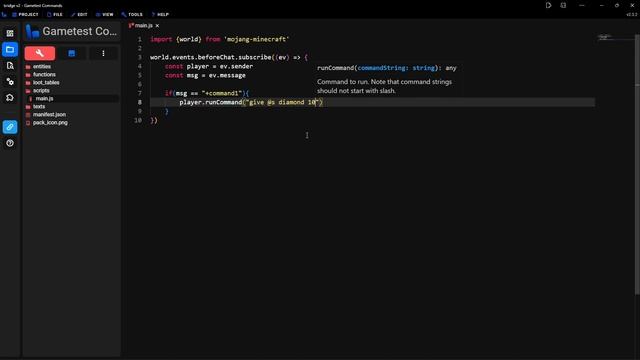Image resolution: width=640 pixels, height=360 pixels.
Task: Open the three-dot more options menu
Action: (103, 53)
